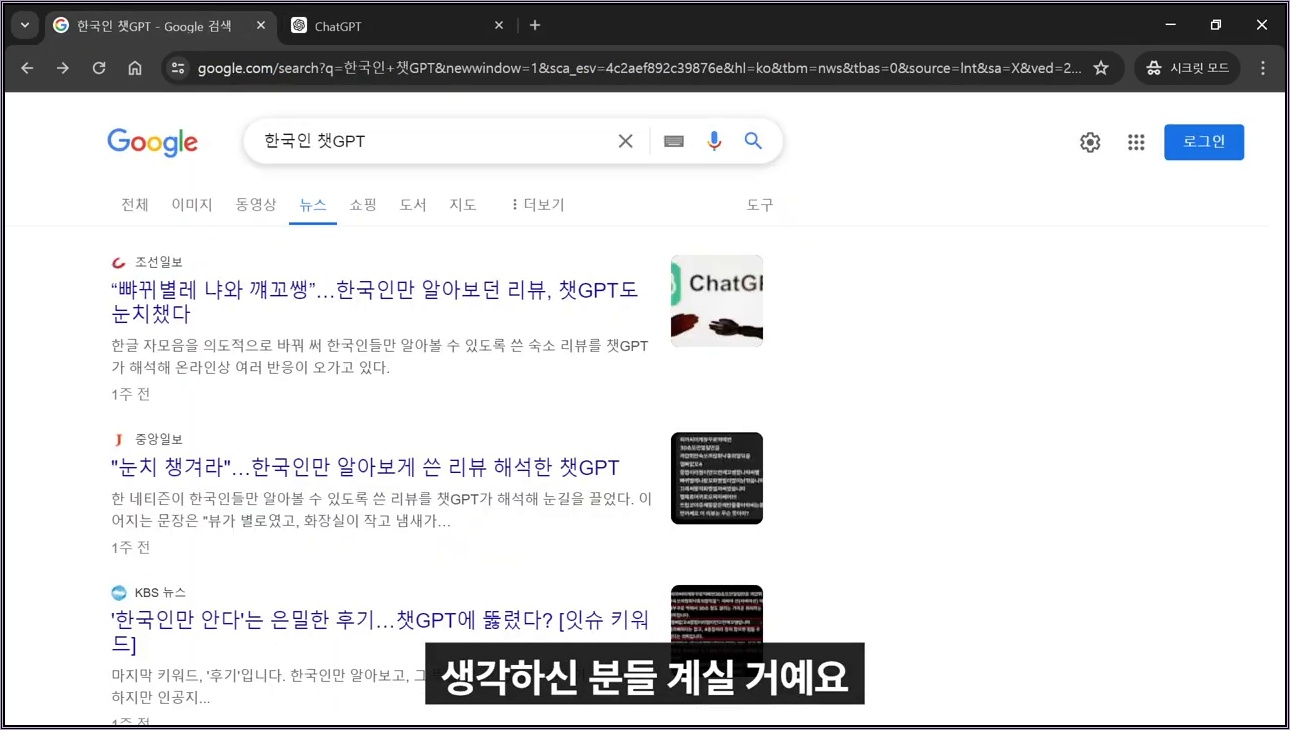Switch to the 동영상 results tab
Screen dimensions: 1290x730
pos(256,205)
